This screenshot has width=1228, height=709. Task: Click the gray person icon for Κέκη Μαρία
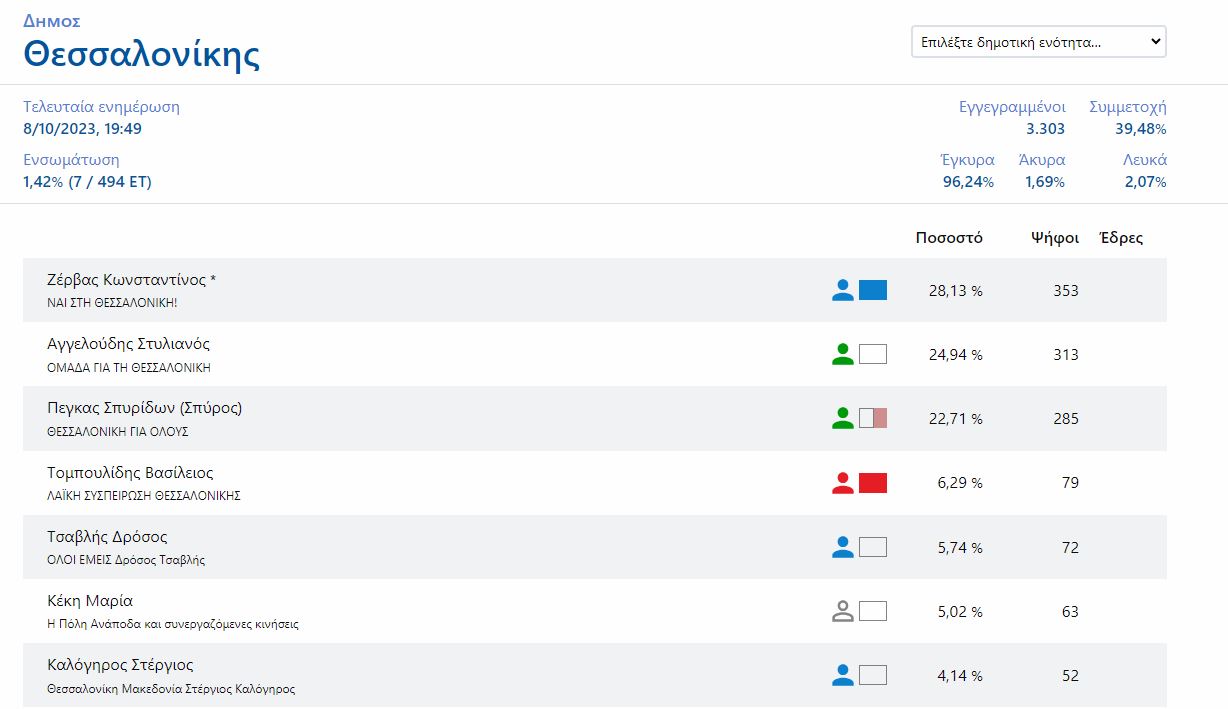843,611
